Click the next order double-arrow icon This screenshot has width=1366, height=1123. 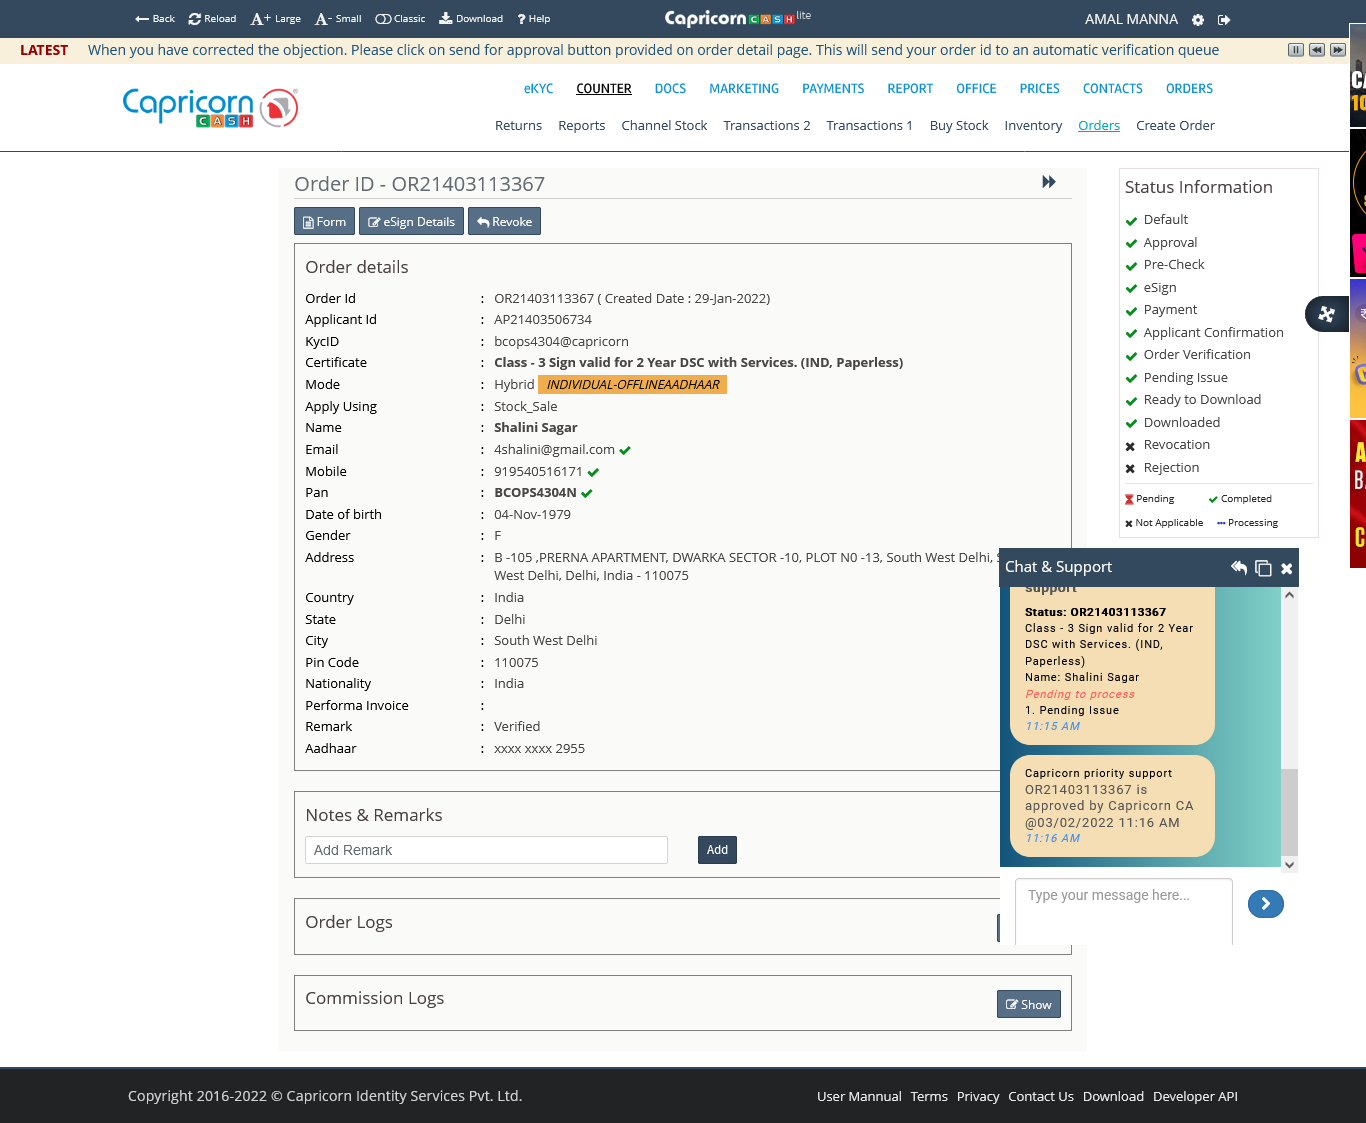pyautogui.click(x=1049, y=182)
